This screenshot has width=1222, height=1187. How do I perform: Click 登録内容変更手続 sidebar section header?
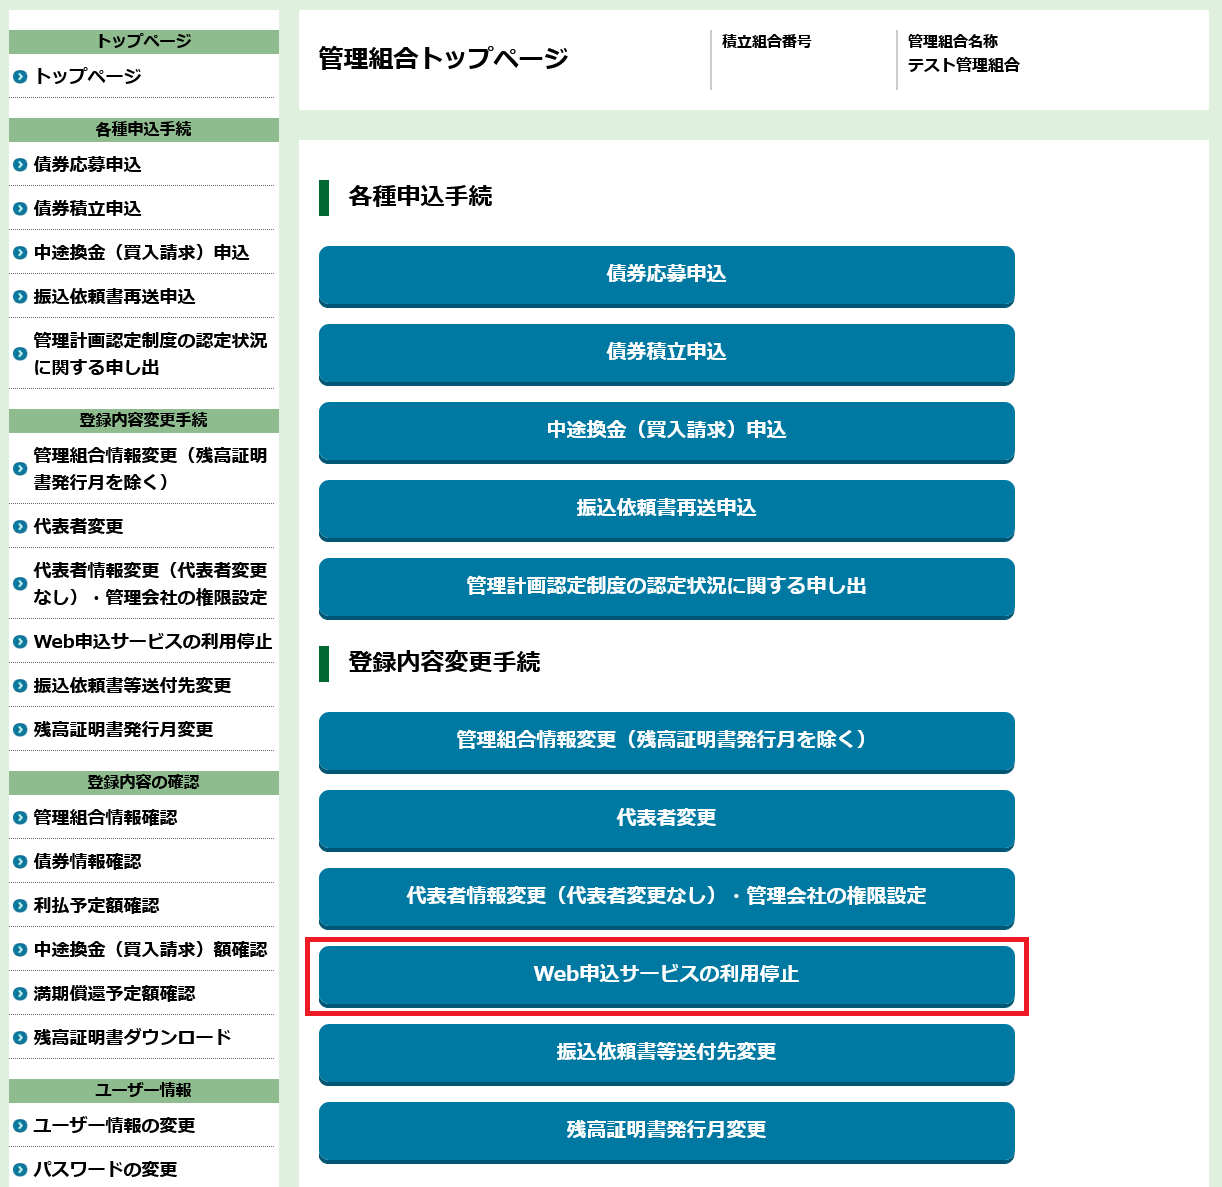[144, 421]
